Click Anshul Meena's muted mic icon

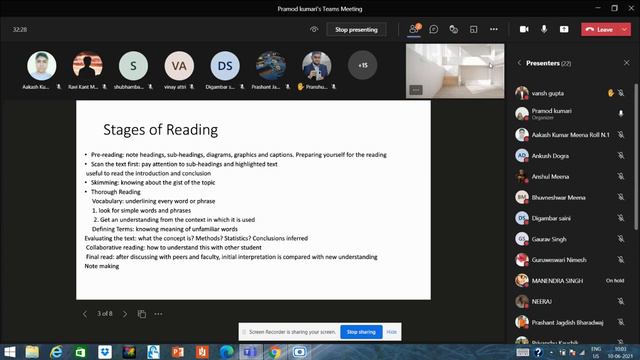(621, 176)
